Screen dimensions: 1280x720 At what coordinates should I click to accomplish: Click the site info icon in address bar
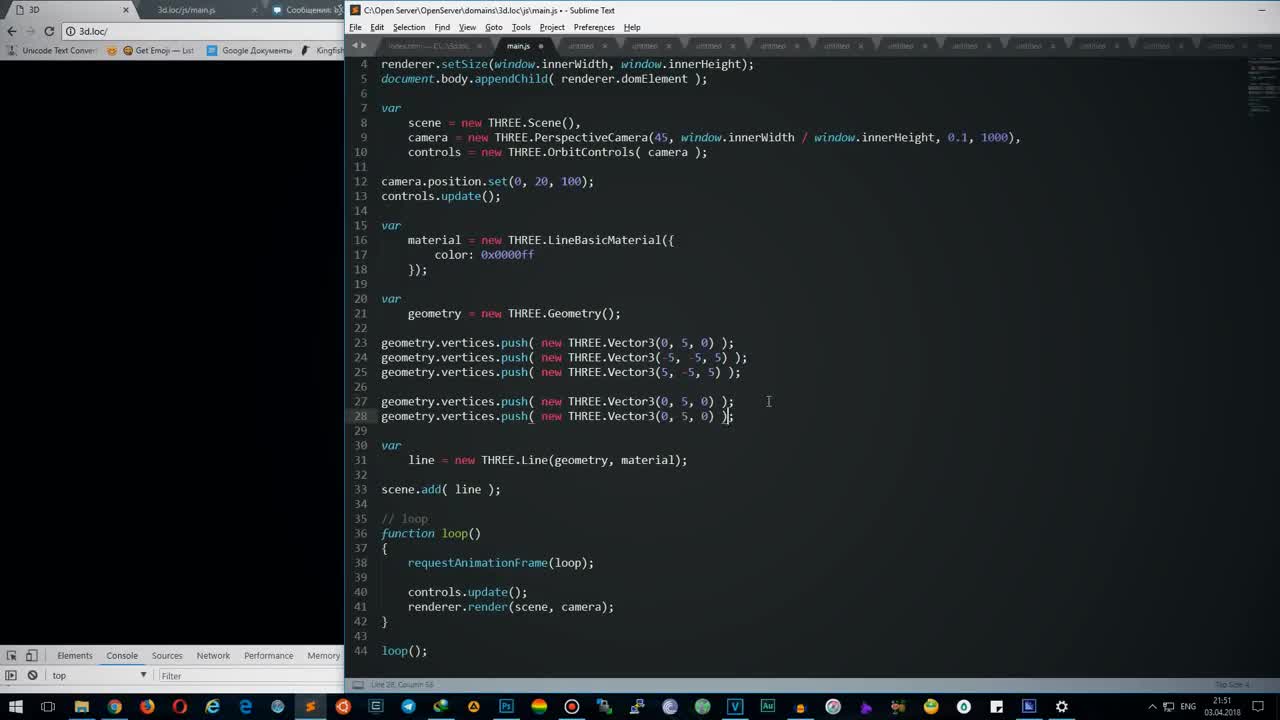(70, 31)
